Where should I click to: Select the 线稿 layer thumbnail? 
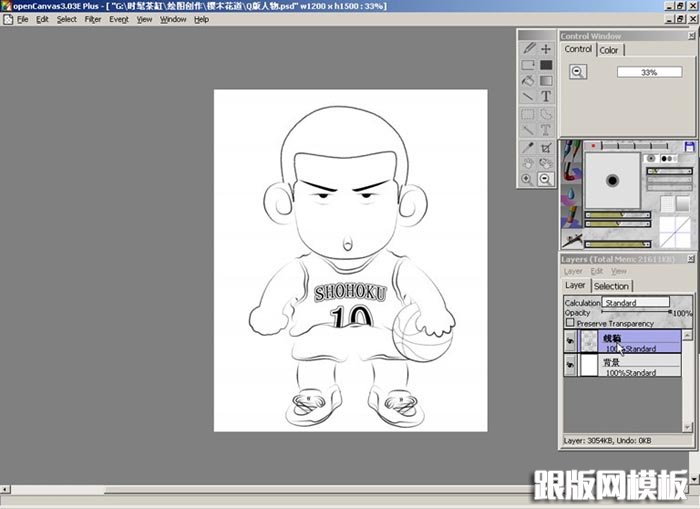click(589, 341)
